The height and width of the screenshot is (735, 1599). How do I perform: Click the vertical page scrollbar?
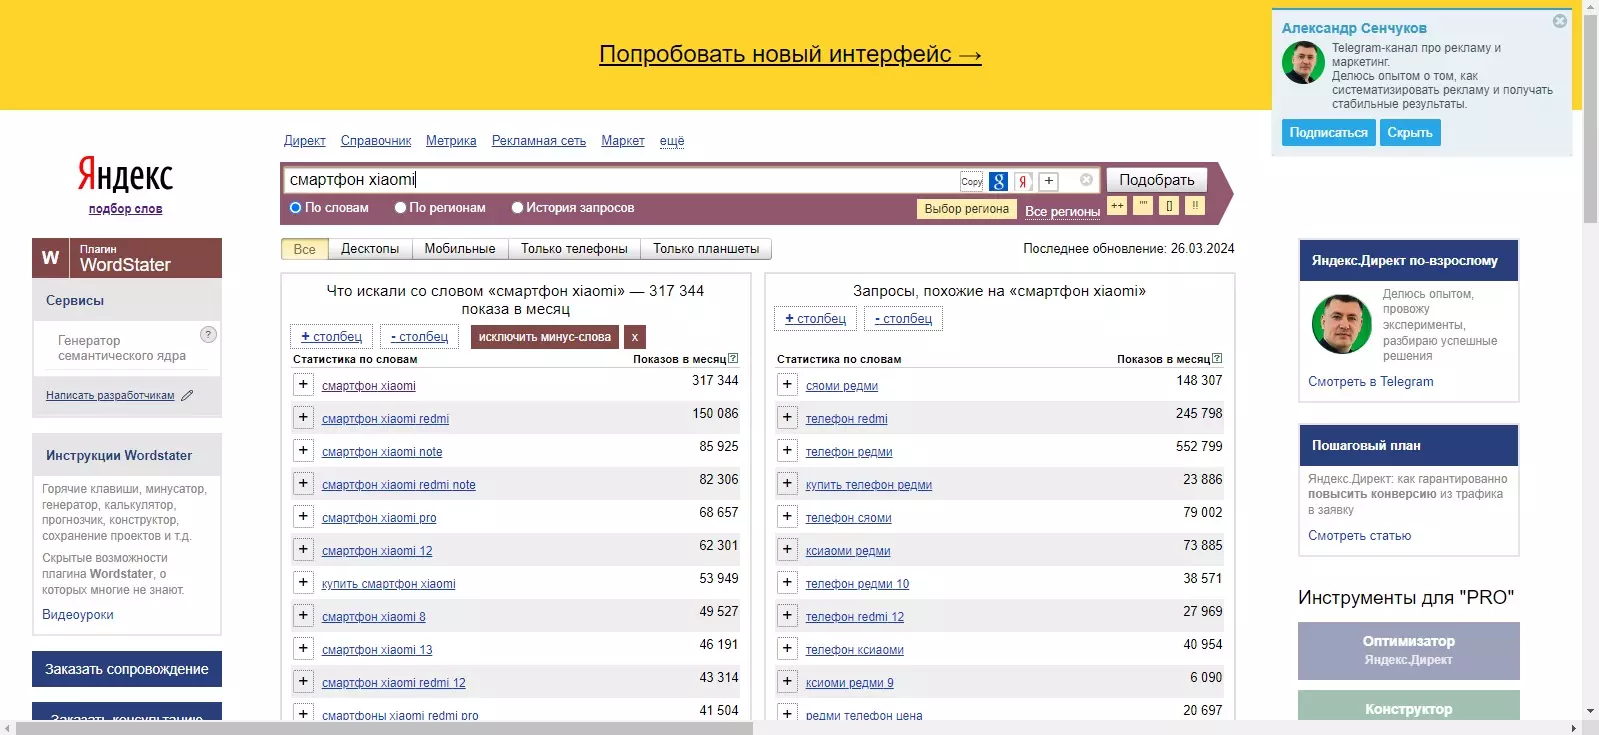pos(1590,120)
